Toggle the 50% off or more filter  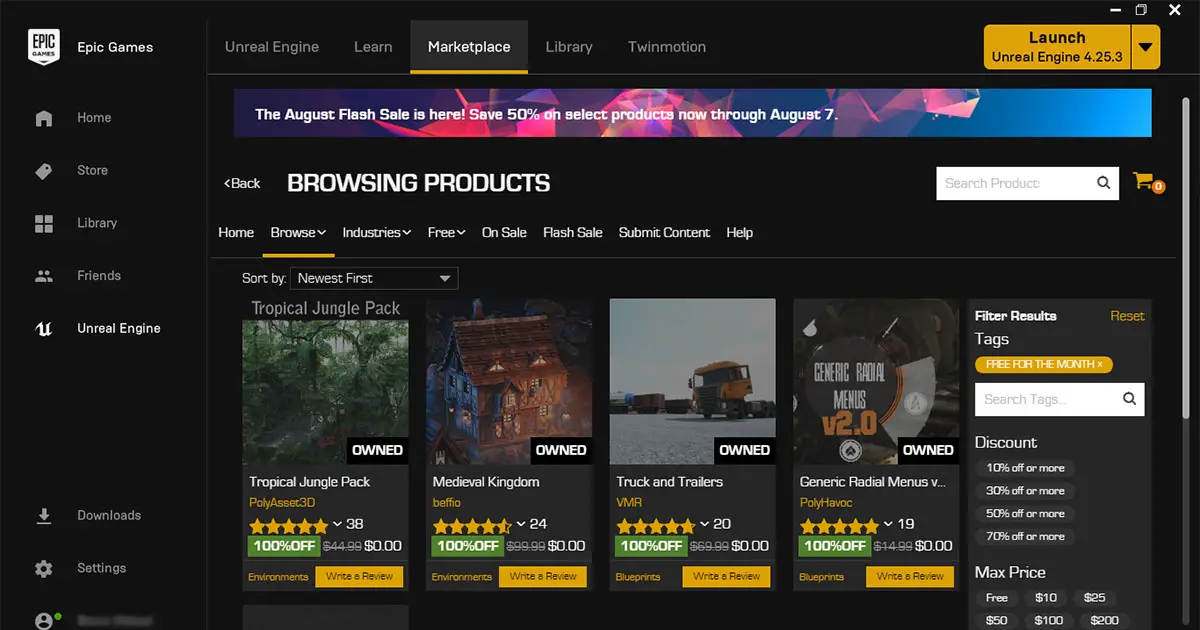[1025, 514]
